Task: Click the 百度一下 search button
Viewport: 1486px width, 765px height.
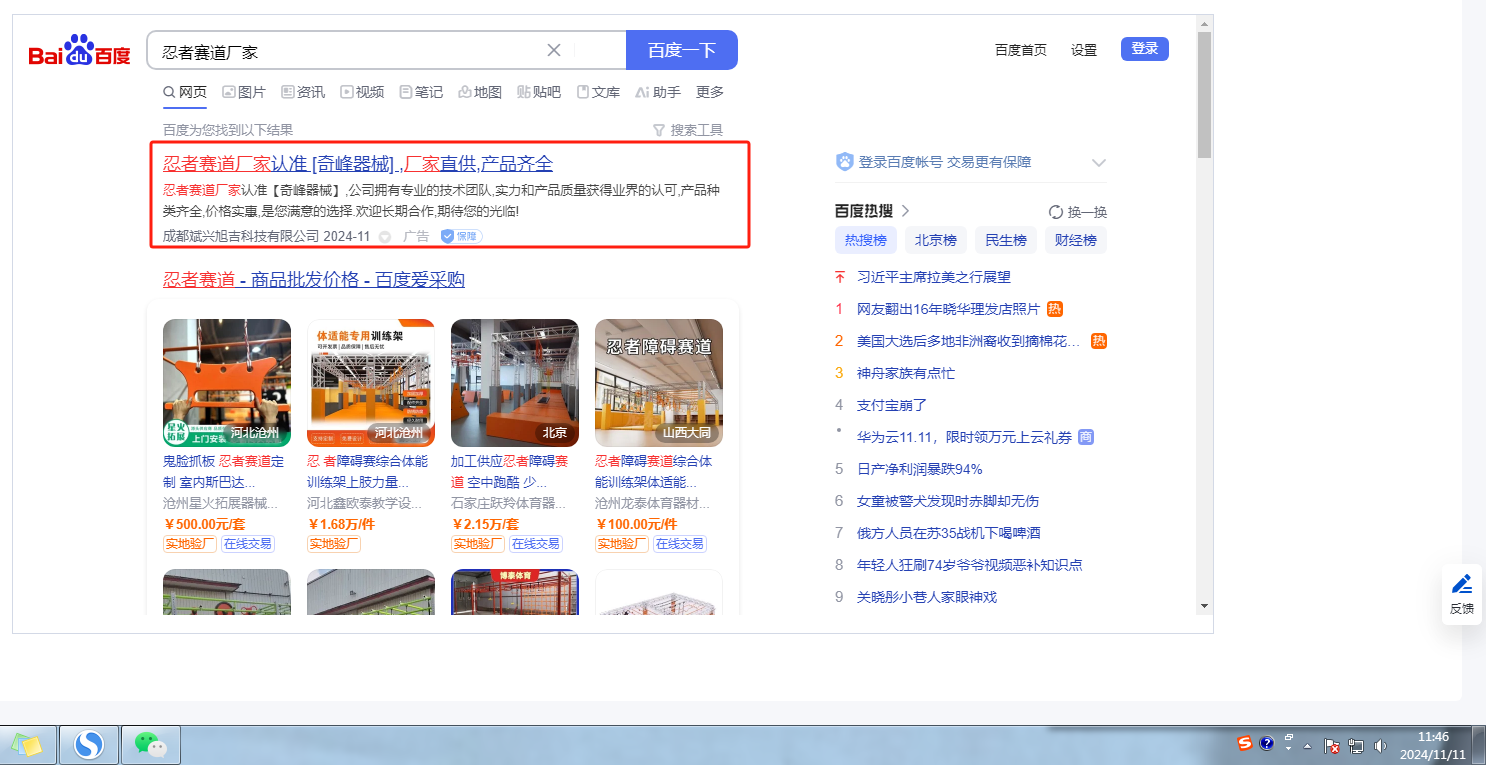Action: click(682, 50)
